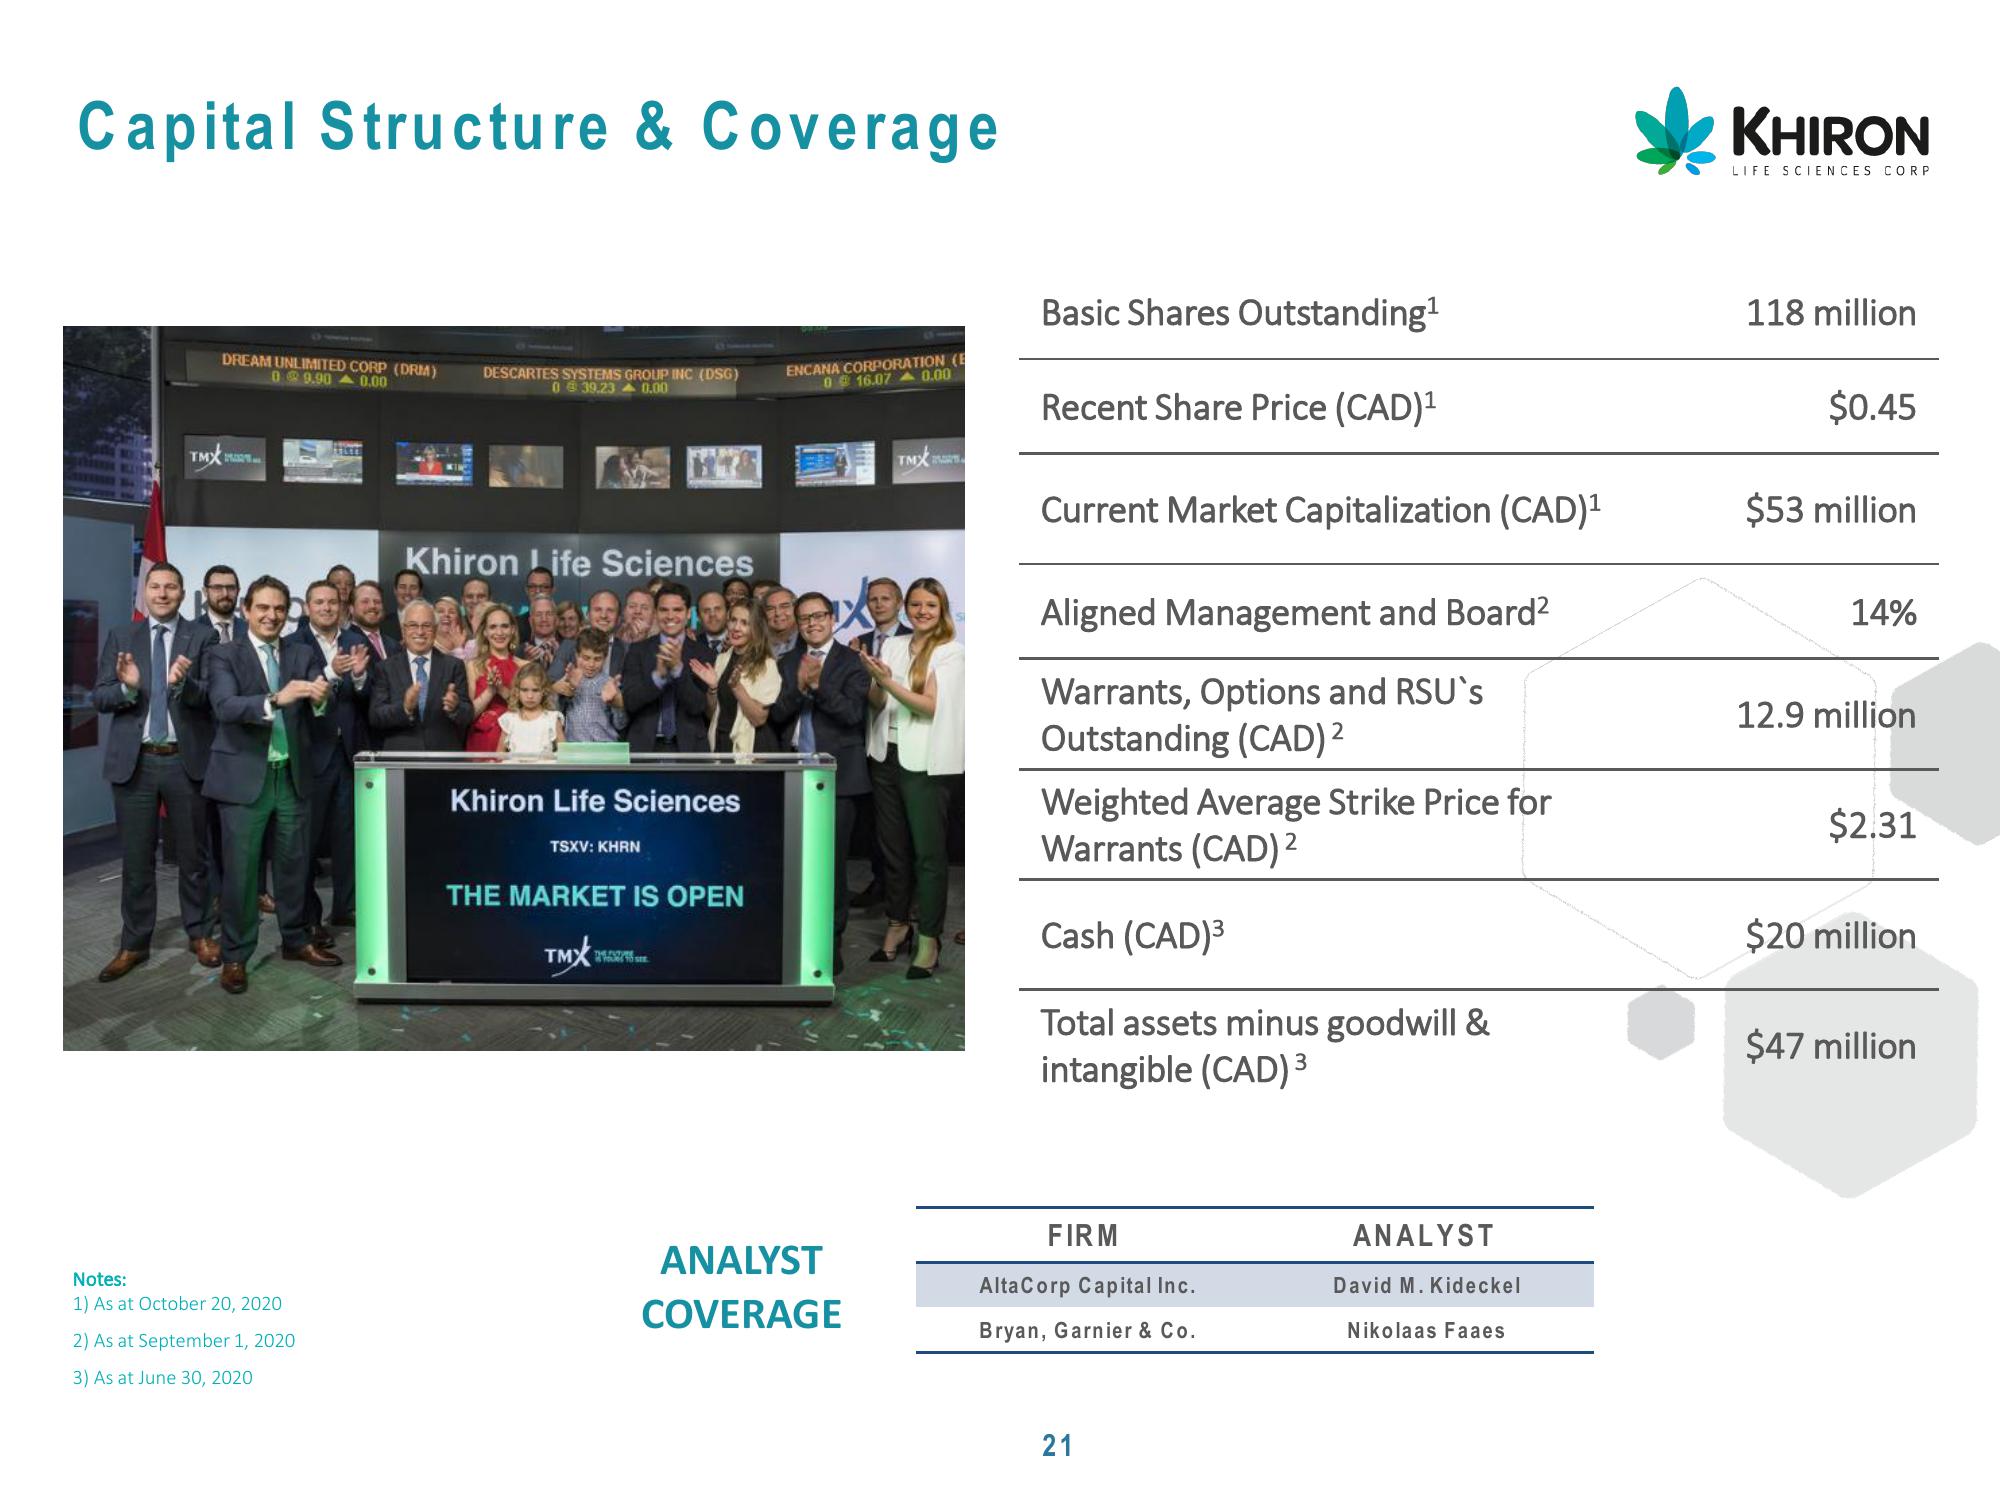2000x1500 pixels.
Task: Click the FIRM column header
Action: 1083,1236
